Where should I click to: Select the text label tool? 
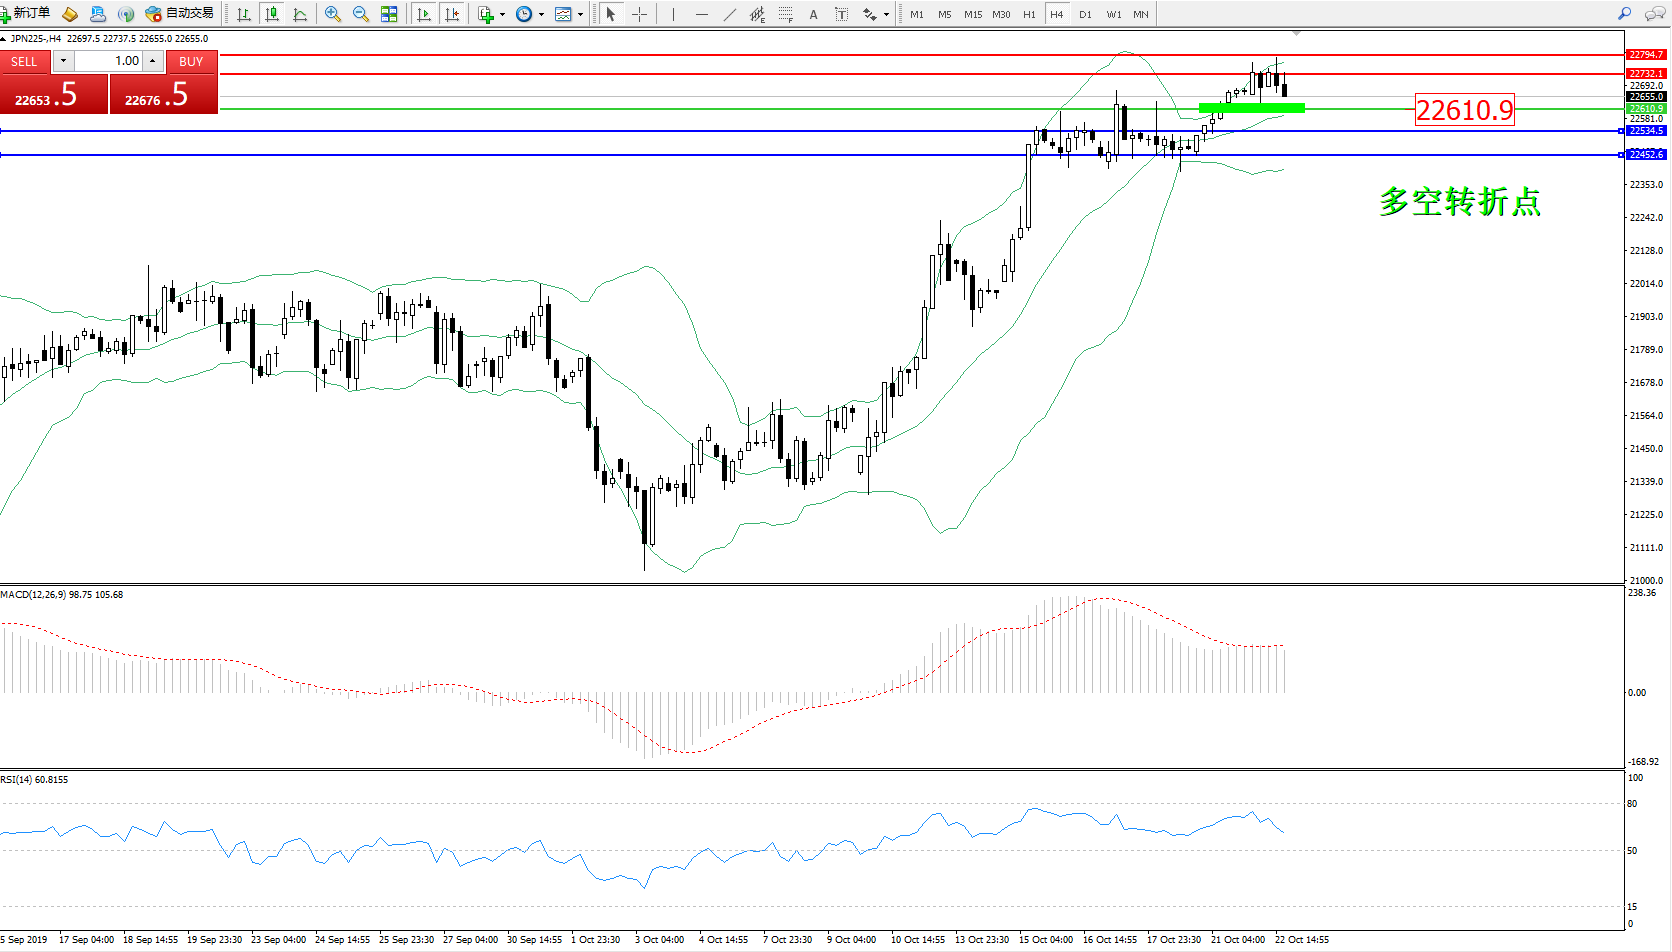tap(813, 14)
